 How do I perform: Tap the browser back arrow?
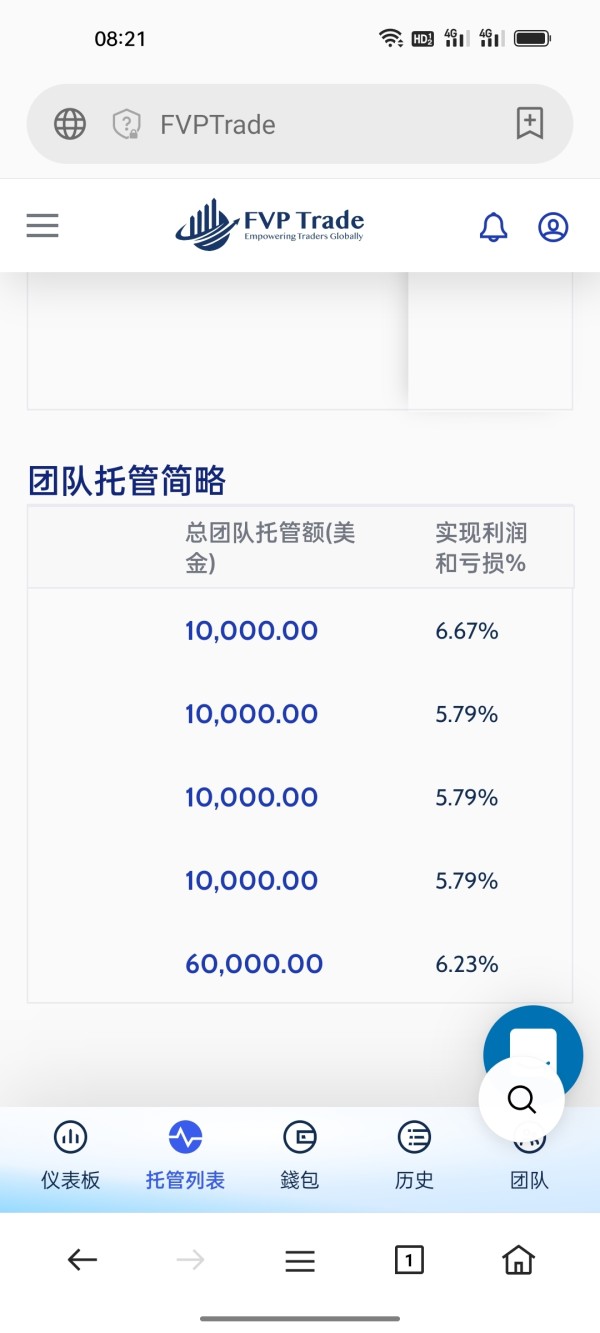click(x=82, y=1261)
